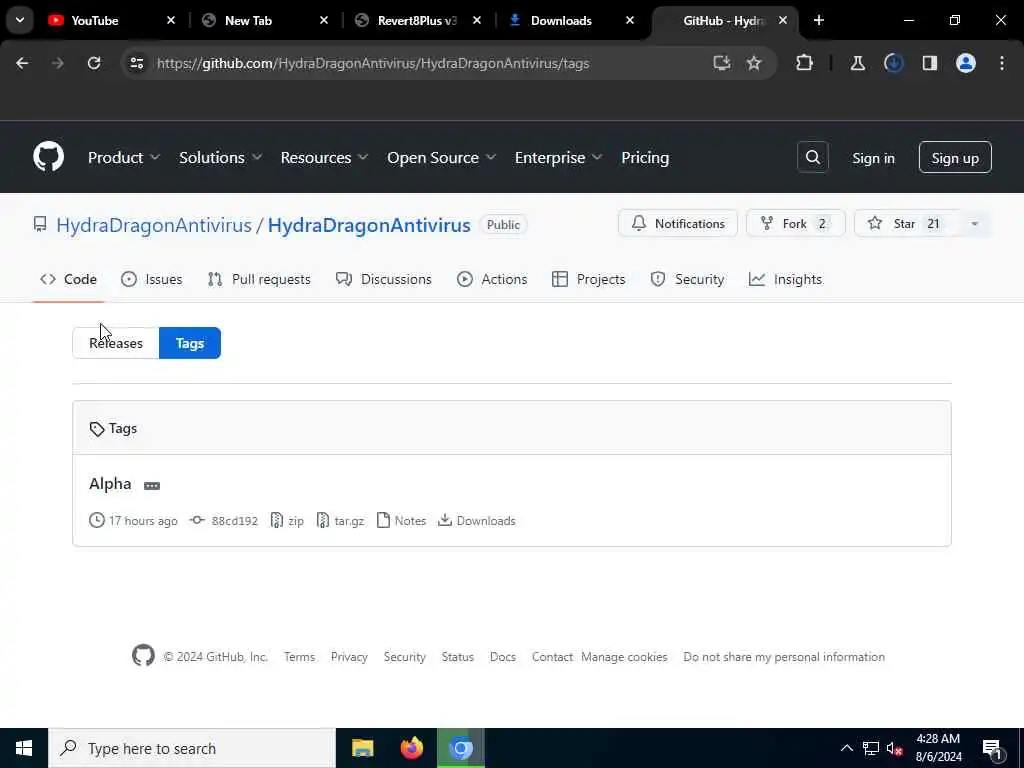
Task: Open the Windows Start menu
Action: (x=24, y=748)
